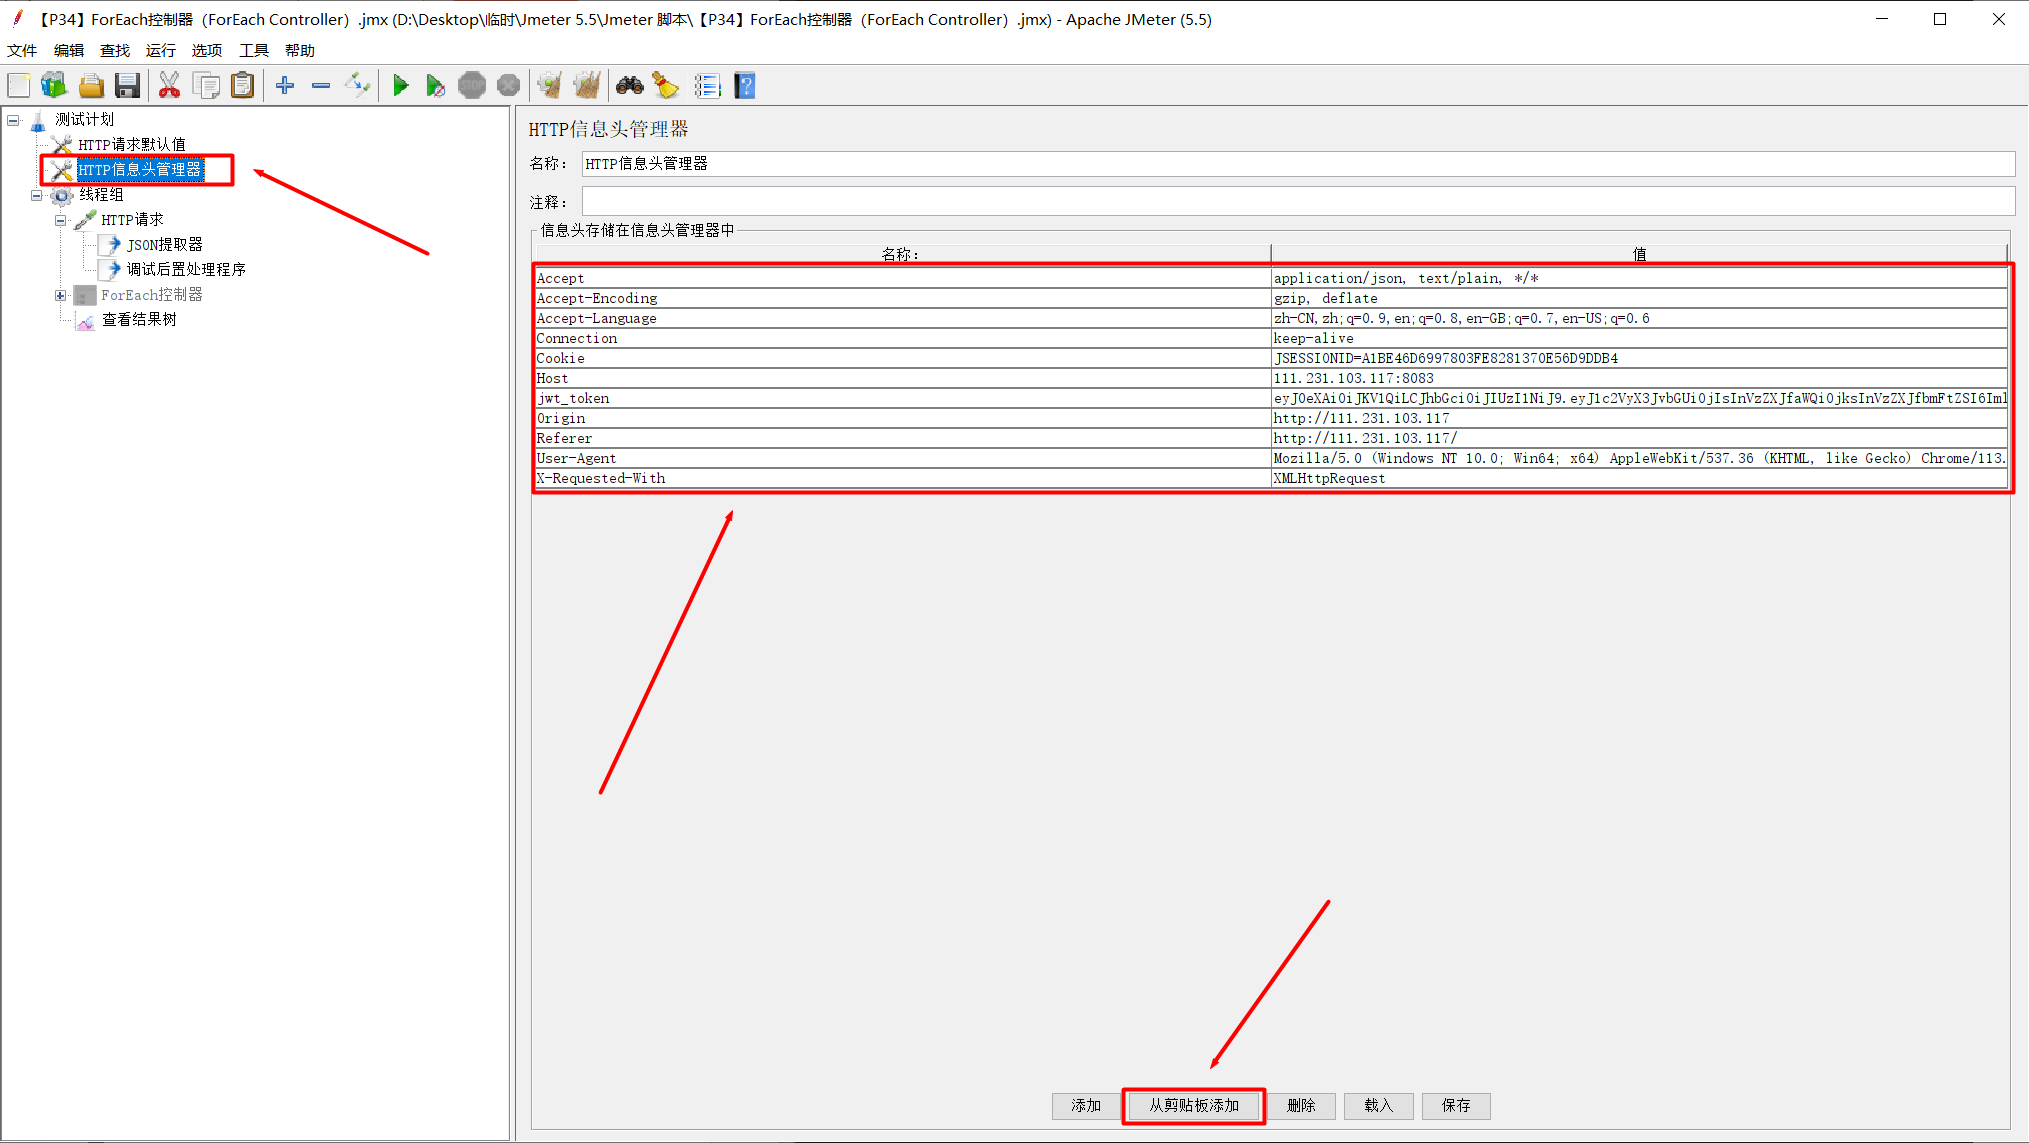Focus the 名称 input field
This screenshot has width=2029, height=1143.
1298,164
